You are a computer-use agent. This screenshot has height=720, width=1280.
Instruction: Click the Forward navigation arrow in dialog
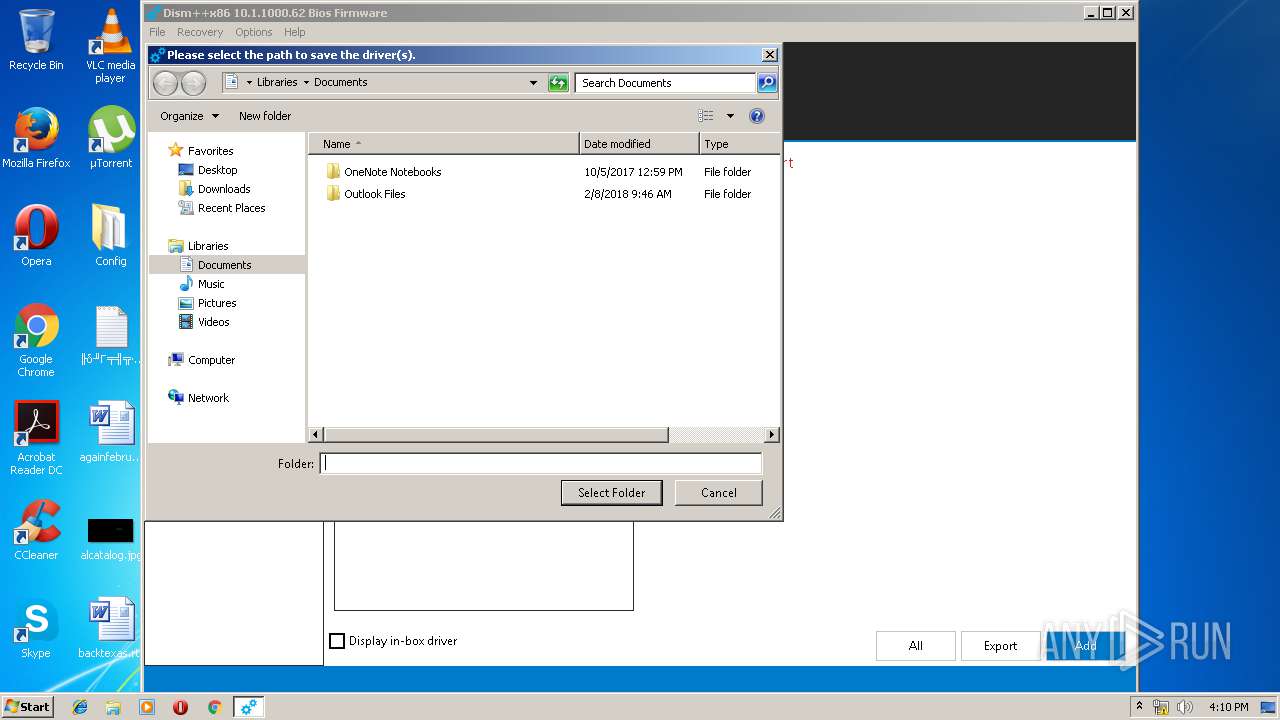pyautogui.click(x=193, y=83)
